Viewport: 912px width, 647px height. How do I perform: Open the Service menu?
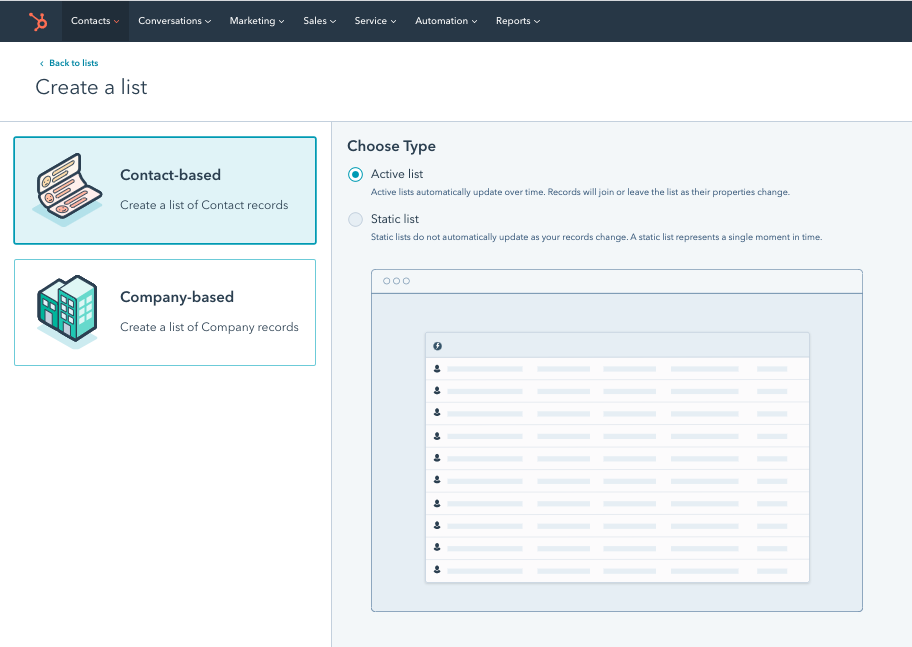[375, 20]
